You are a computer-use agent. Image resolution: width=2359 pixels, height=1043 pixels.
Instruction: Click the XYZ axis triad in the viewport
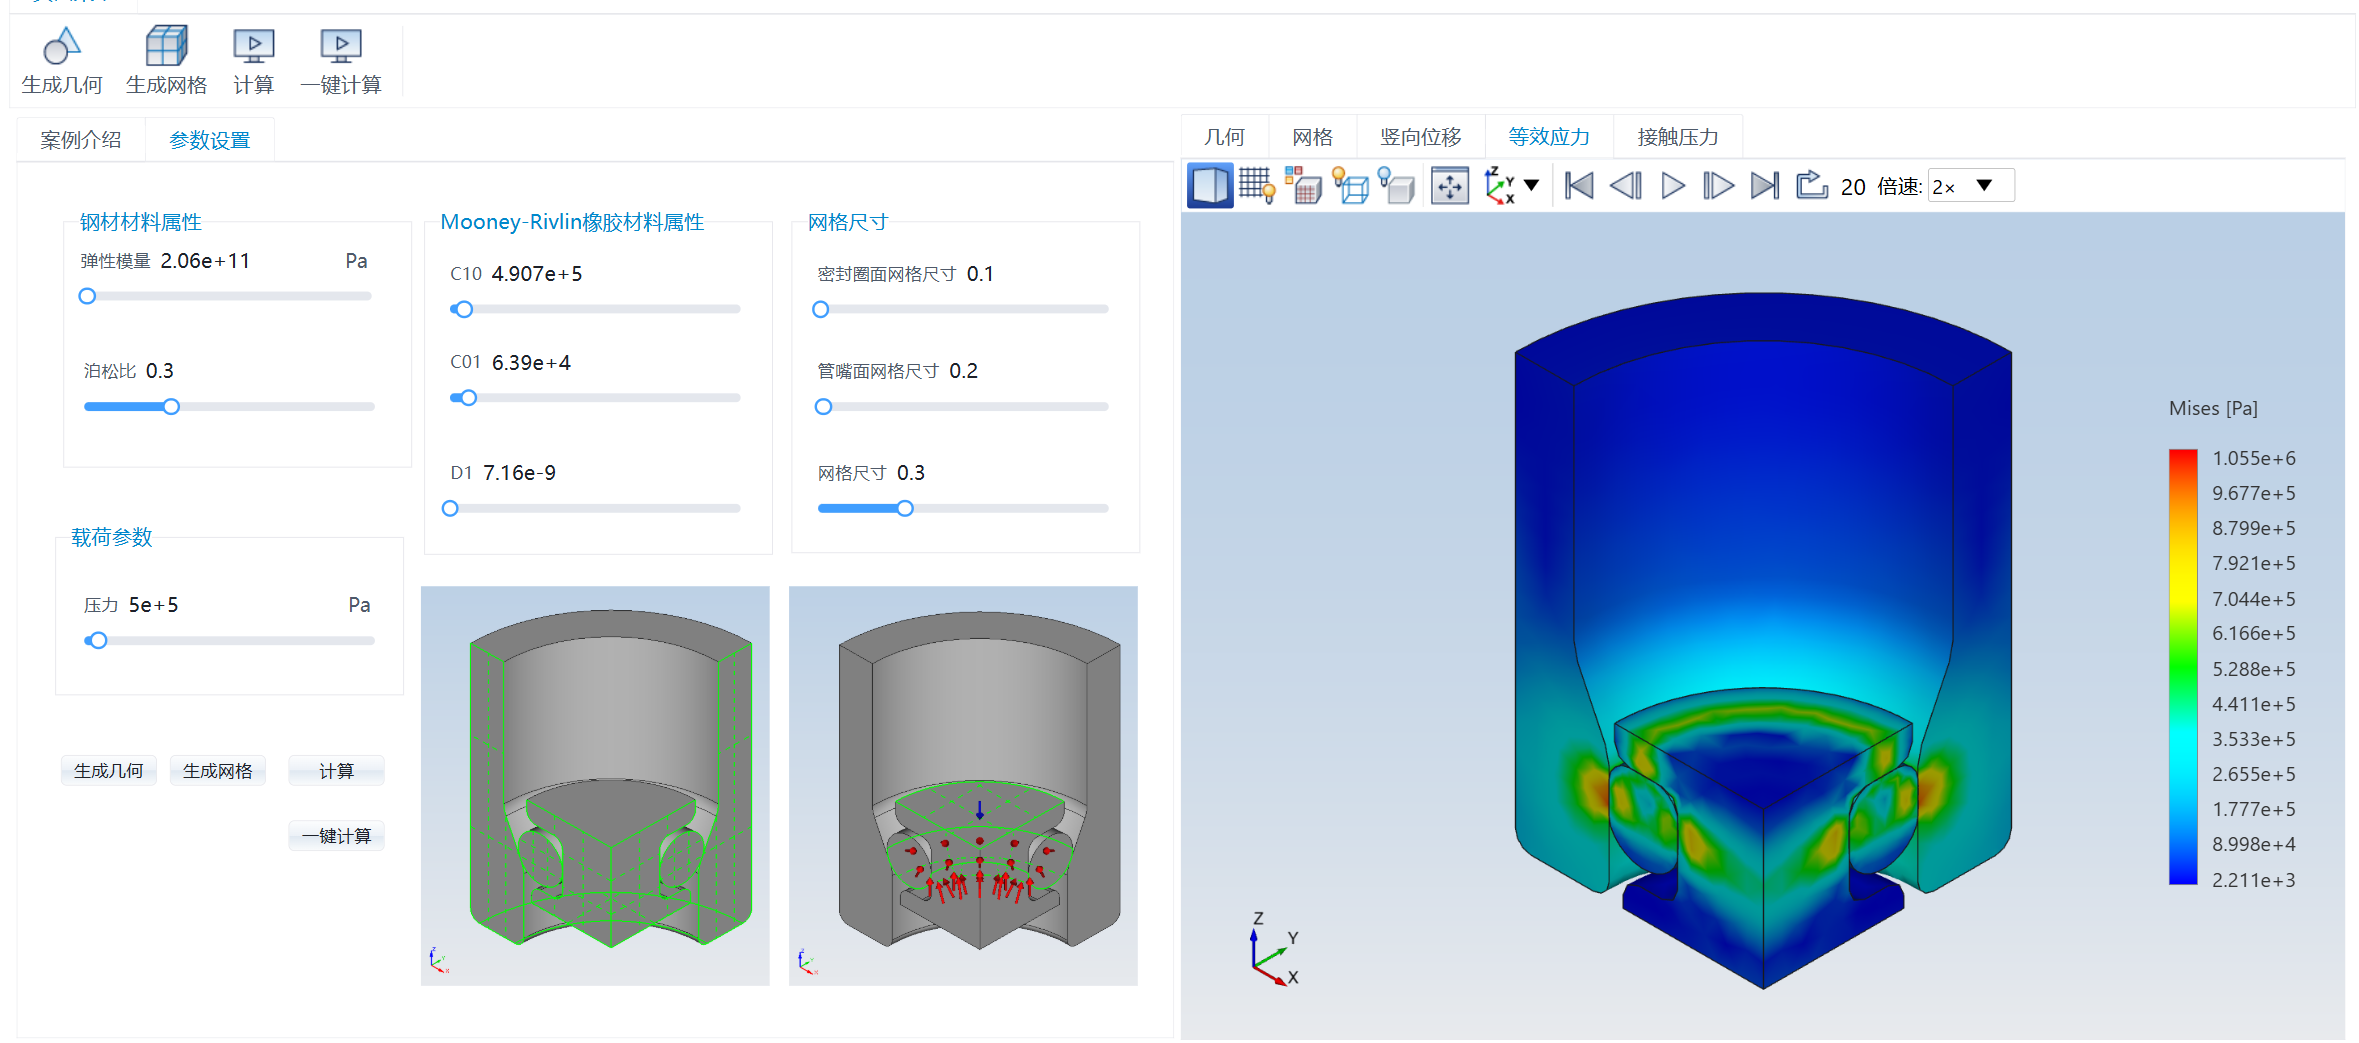tap(1274, 950)
